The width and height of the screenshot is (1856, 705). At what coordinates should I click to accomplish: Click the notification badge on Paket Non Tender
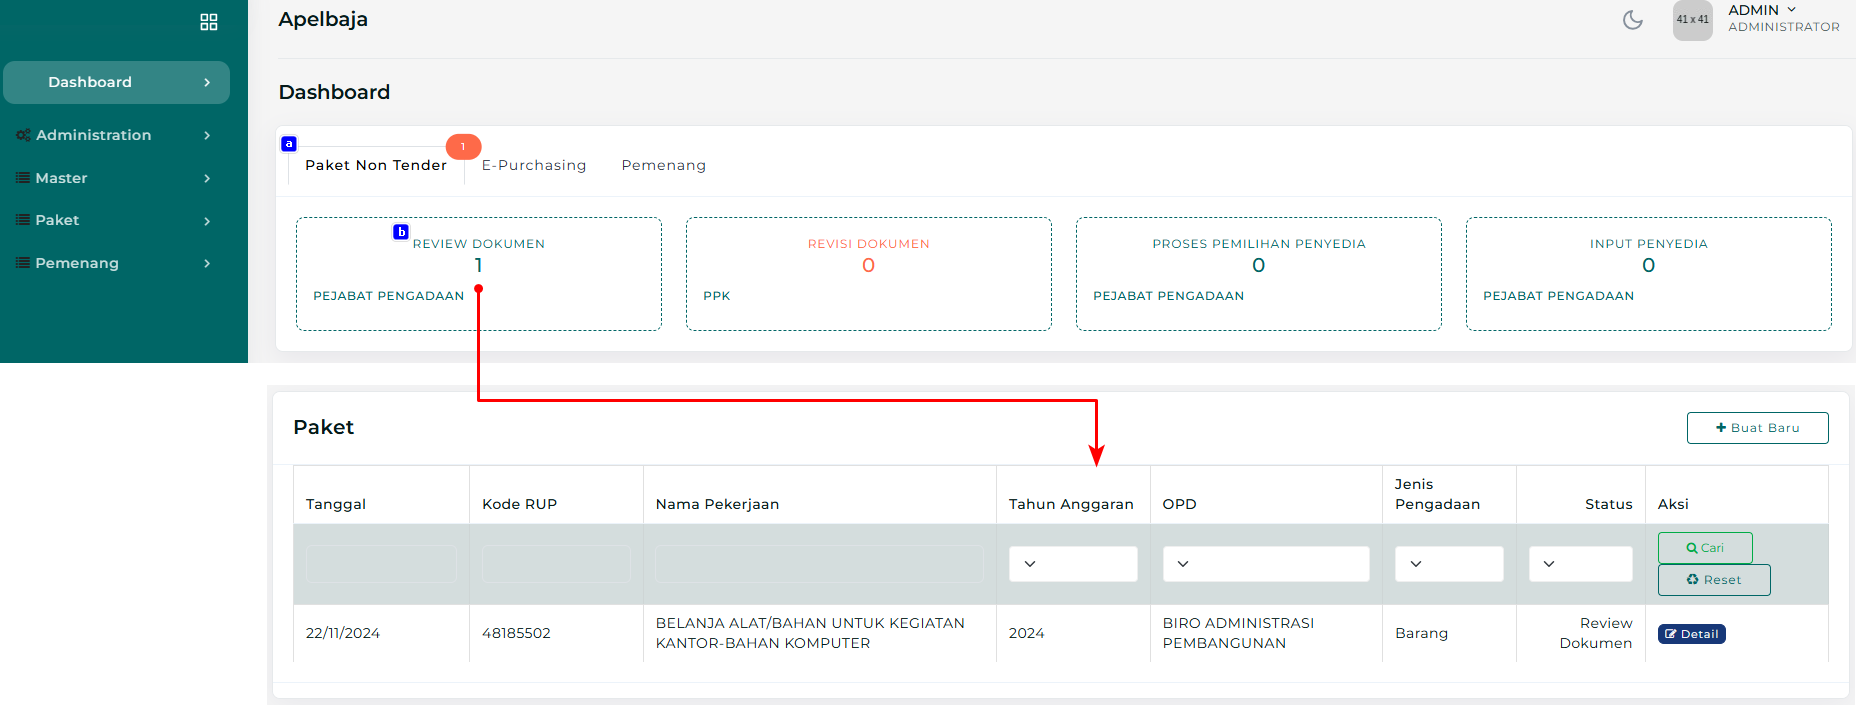click(x=463, y=146)
